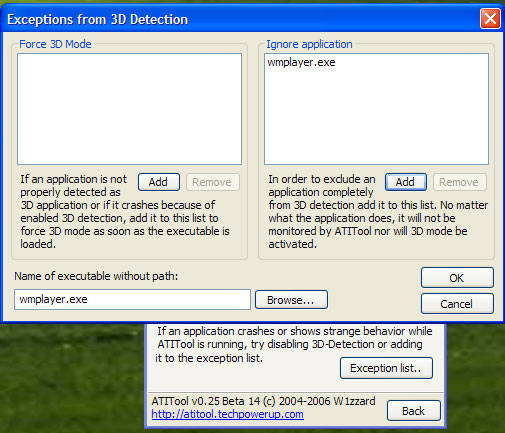Image resolution: width=505 pixels, height=433 pixels.
Task: Click Remove under Force 3D Mode list
Action: pos(212,182)
